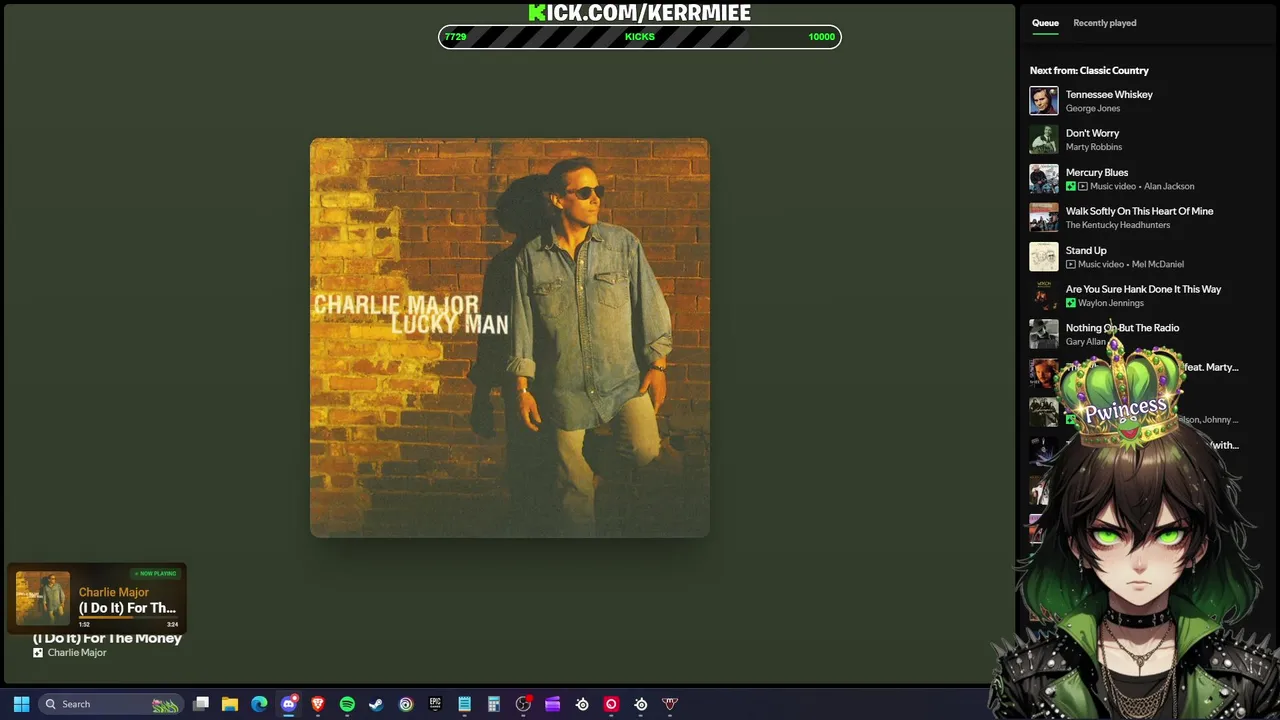Click the Kicks goal progress bar
The image size is (1280, 720).
point(640,37)
